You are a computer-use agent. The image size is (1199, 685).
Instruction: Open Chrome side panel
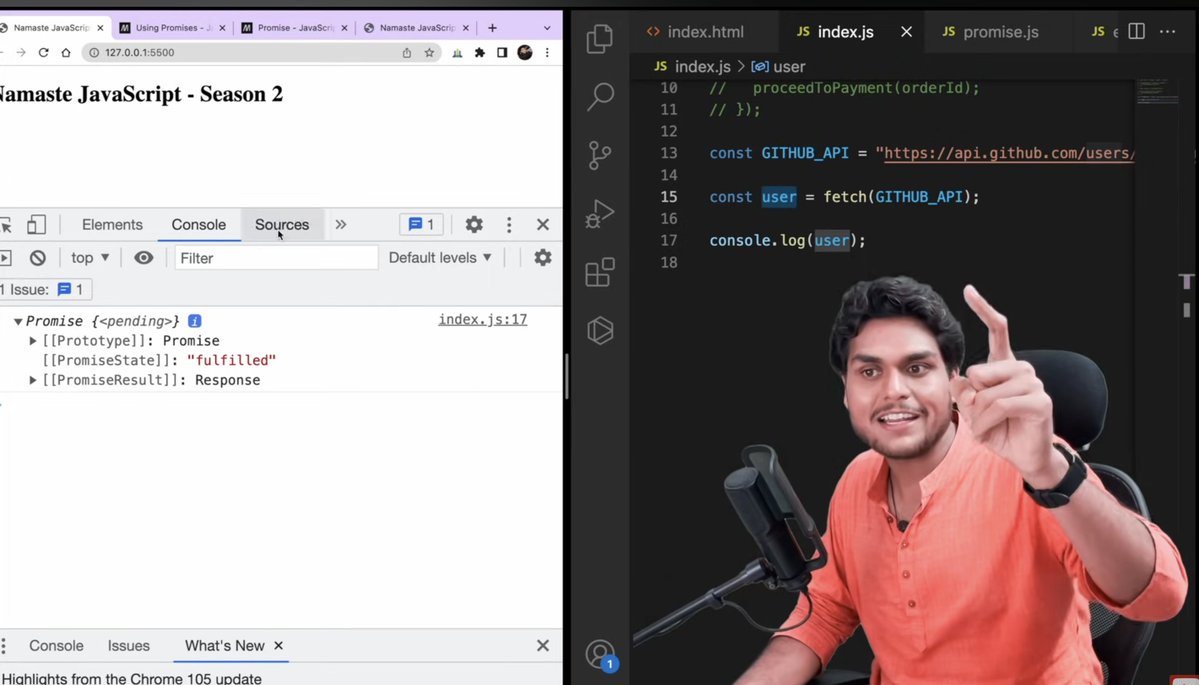[502, 53]
